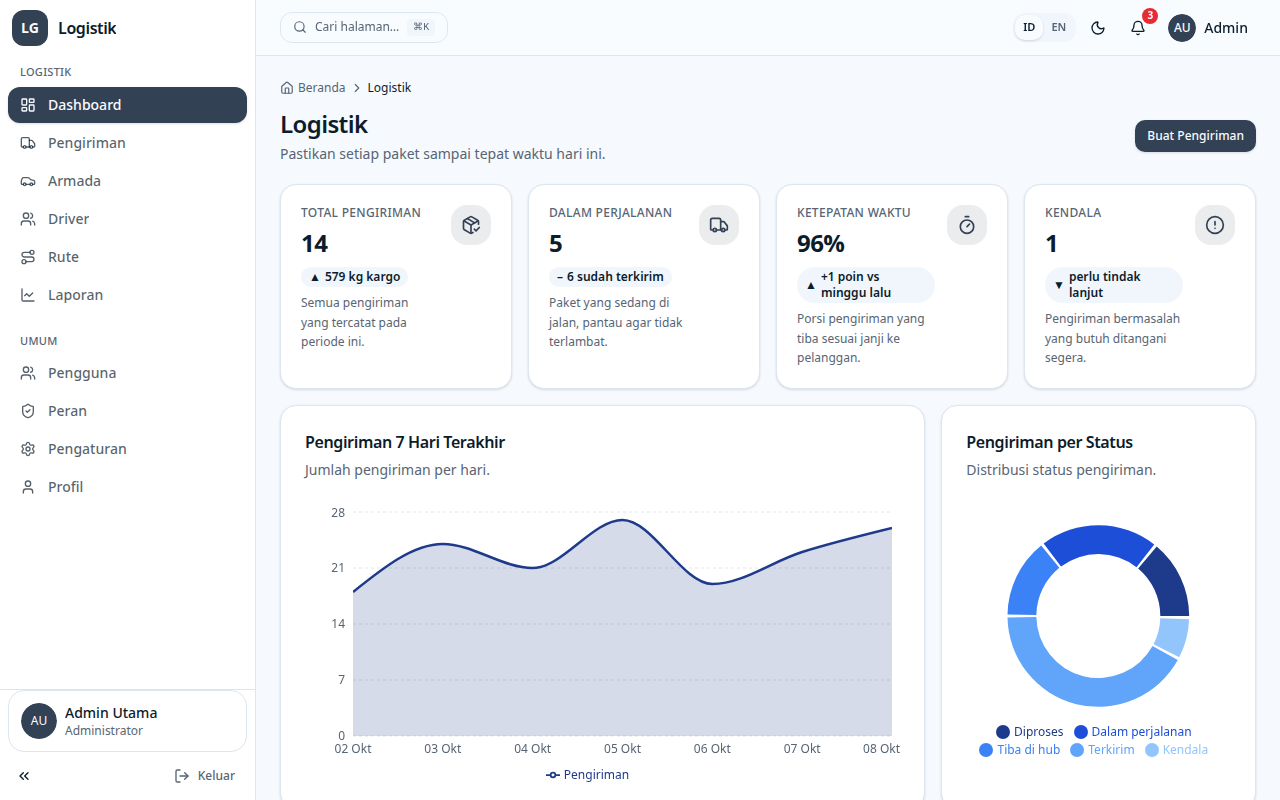This screenshot has height=800, width=1280.
Task: Click the Total Pengiriman package icon
Action: click(x=471, y=225)
